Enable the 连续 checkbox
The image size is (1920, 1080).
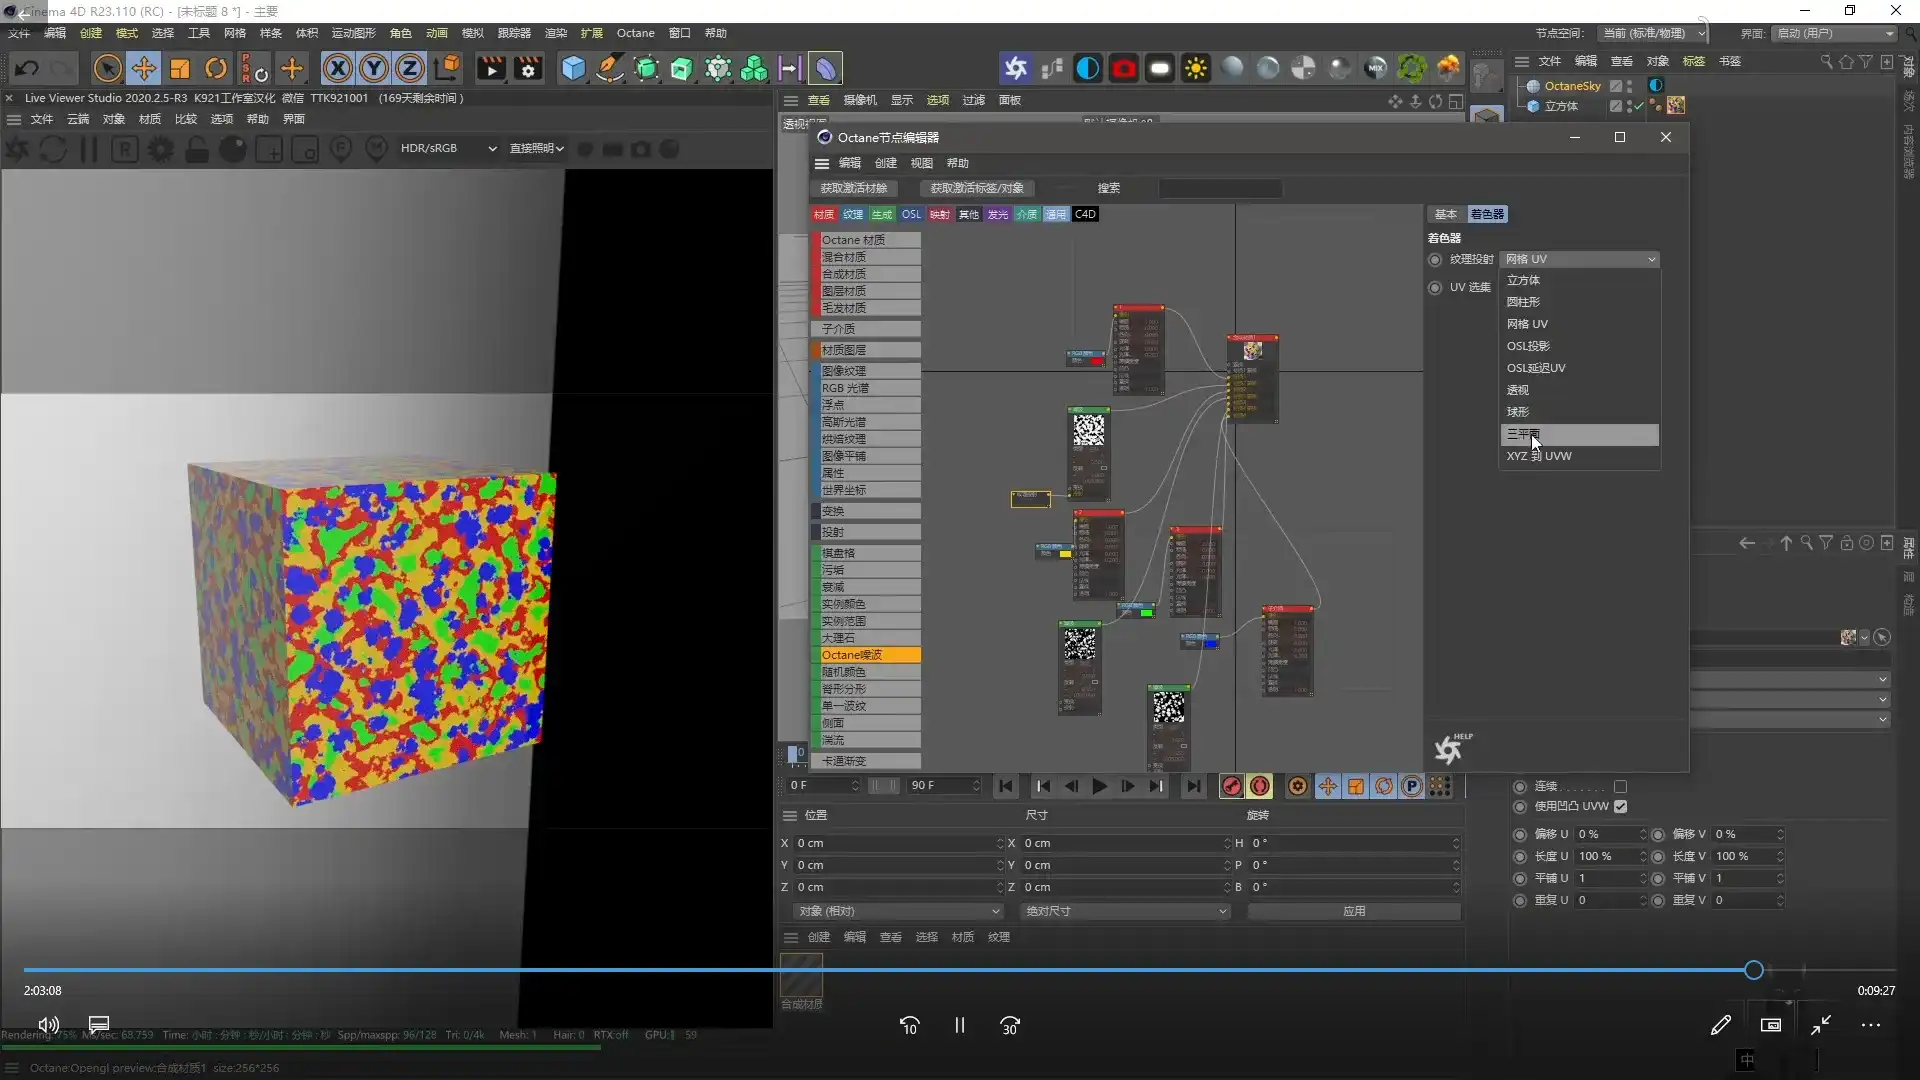[1620, 787]
